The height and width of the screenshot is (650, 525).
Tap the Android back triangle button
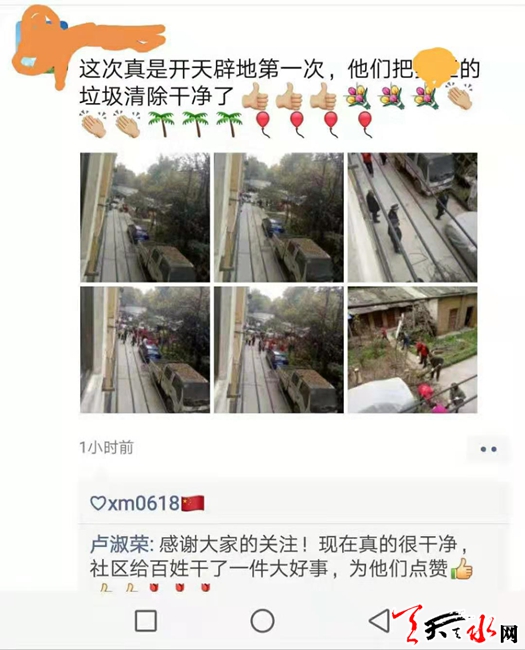[379, 621]
